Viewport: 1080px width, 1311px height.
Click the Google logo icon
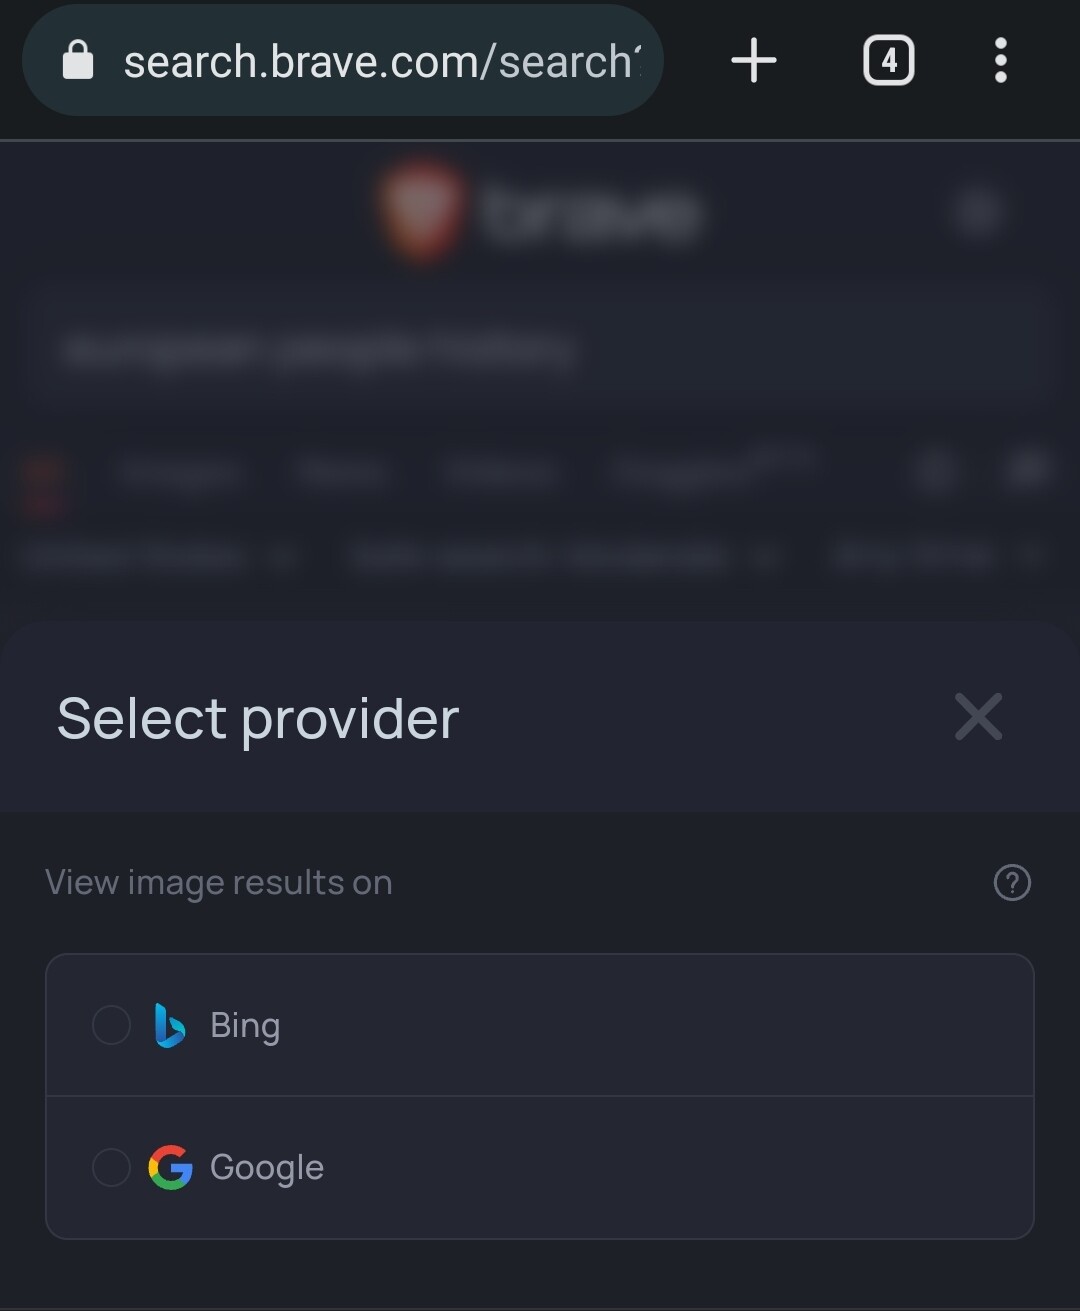coord(170,1168)
